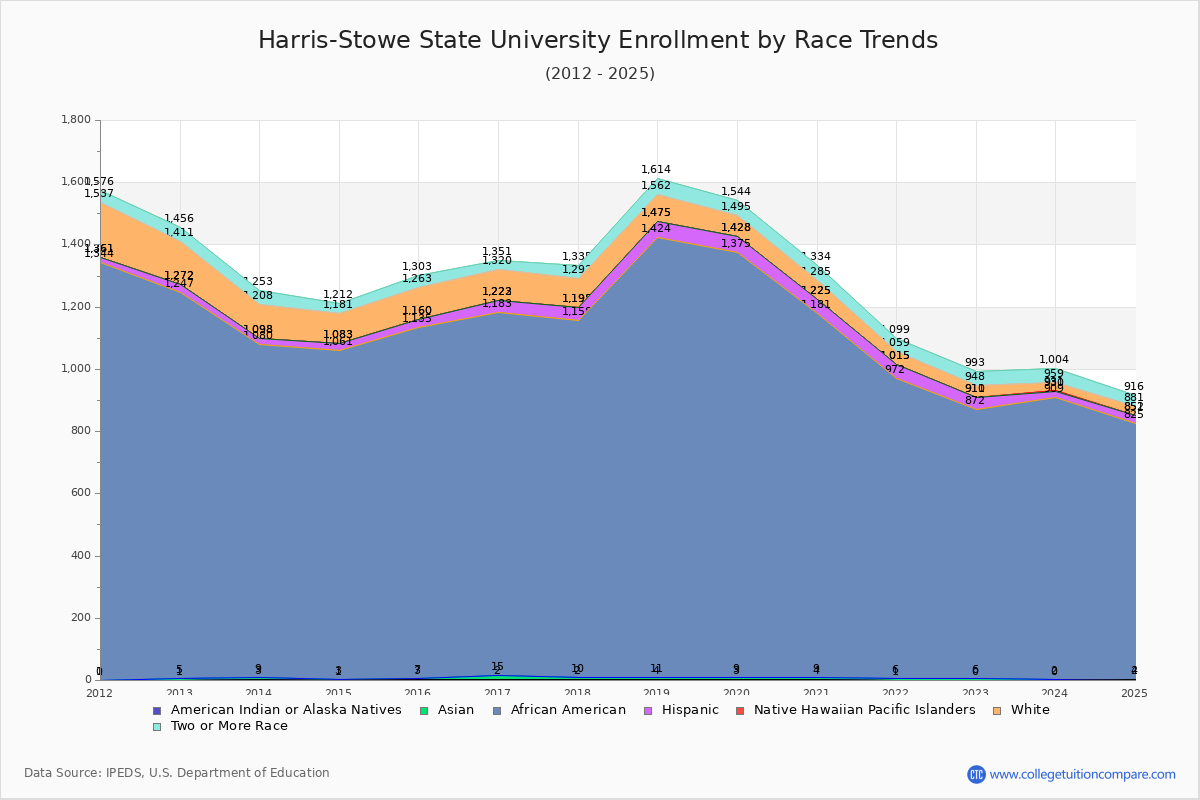Click the 1,614 data label for 2019

click(x=656, y=170)
